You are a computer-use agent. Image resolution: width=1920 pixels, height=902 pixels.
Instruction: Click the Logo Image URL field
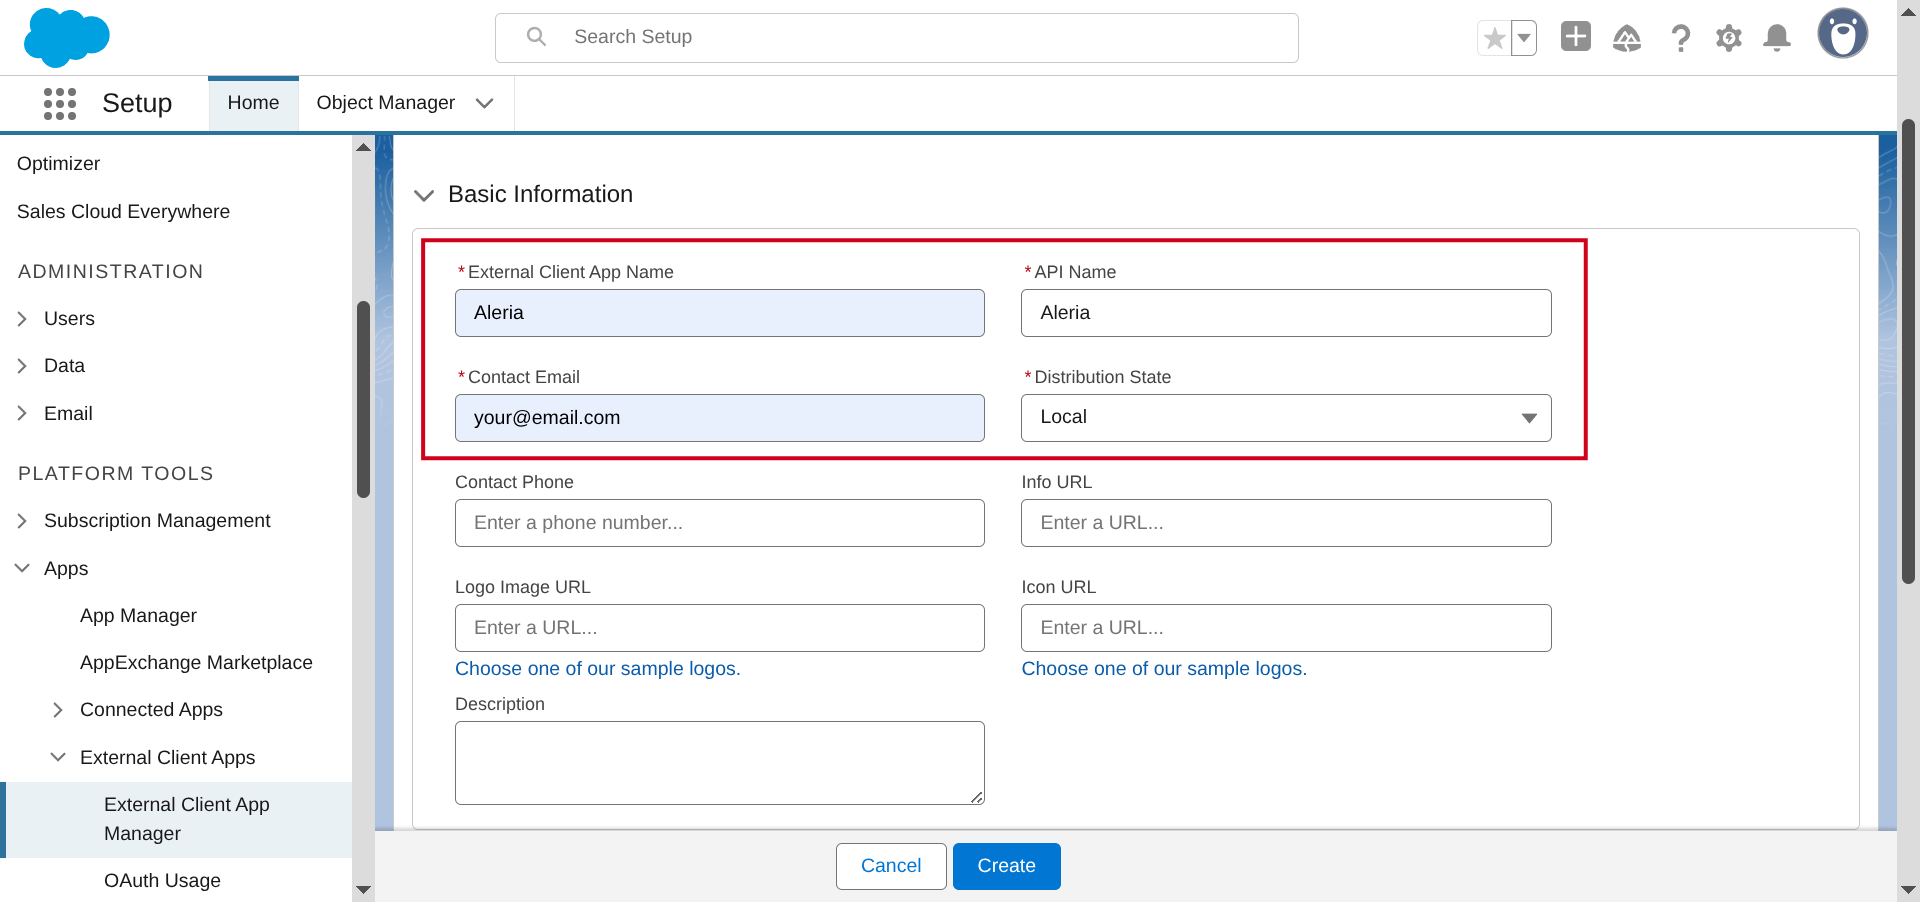(719, 628)
